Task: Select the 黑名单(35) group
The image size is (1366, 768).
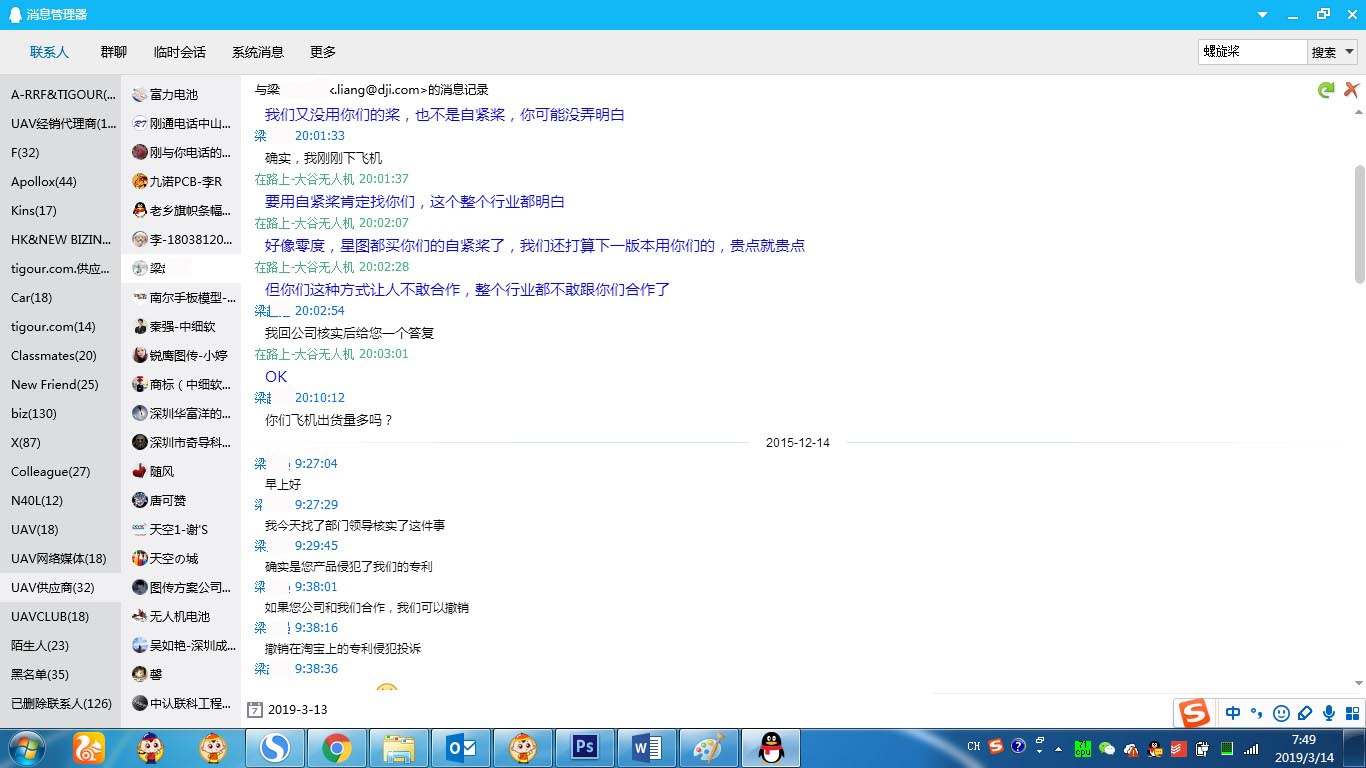Action: (x=60, y=674)
